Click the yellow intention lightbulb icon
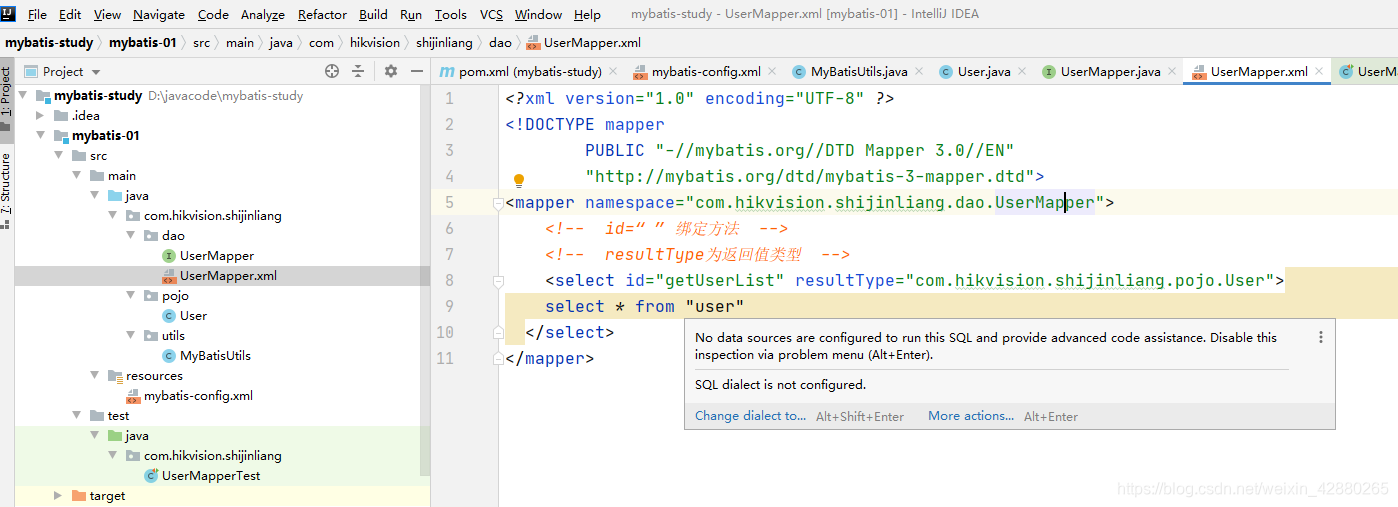1398x507 pixels. 519,181
